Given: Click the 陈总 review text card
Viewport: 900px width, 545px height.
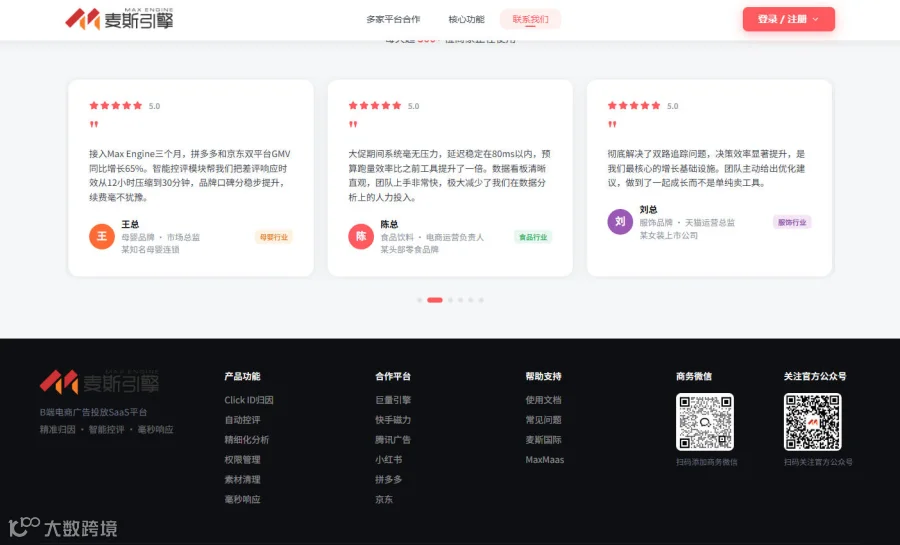Looking at the screenshot, I should [x=450, y=176].
